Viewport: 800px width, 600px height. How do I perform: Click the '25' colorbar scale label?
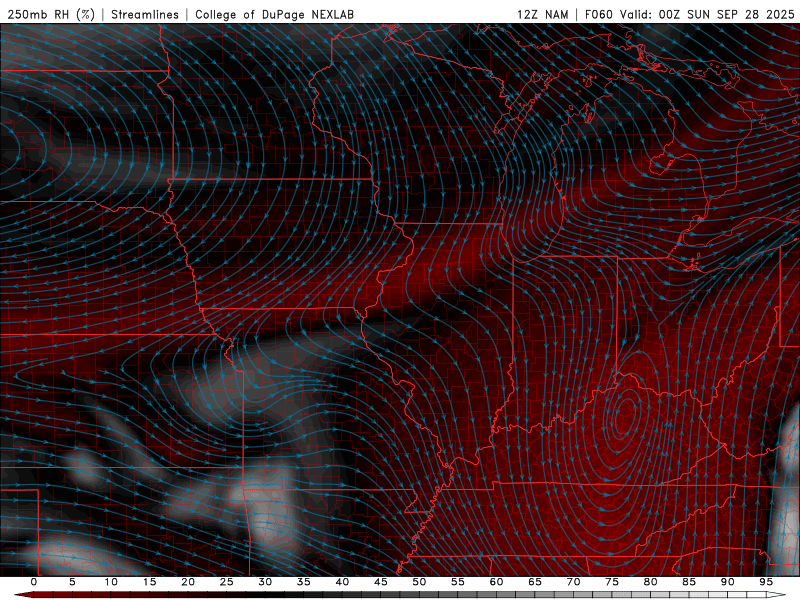point(226,582)
